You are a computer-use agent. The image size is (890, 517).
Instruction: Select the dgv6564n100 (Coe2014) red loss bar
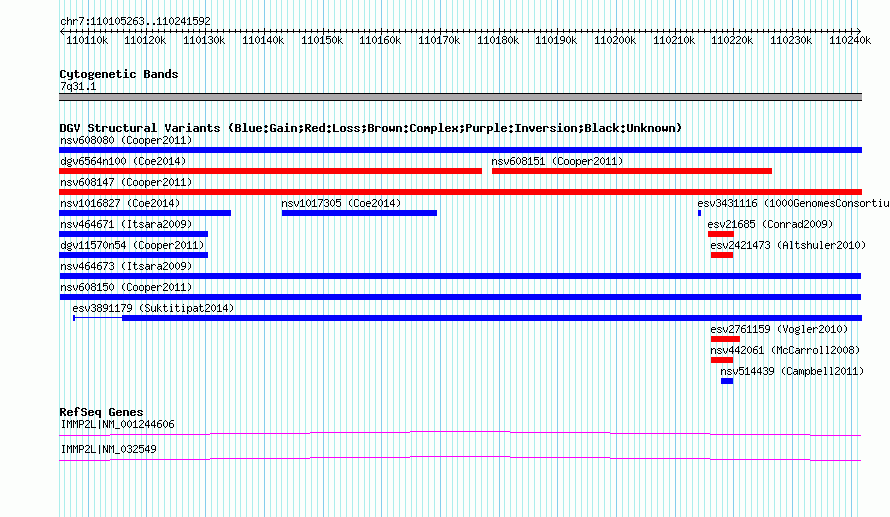click(x=270, y=171)
